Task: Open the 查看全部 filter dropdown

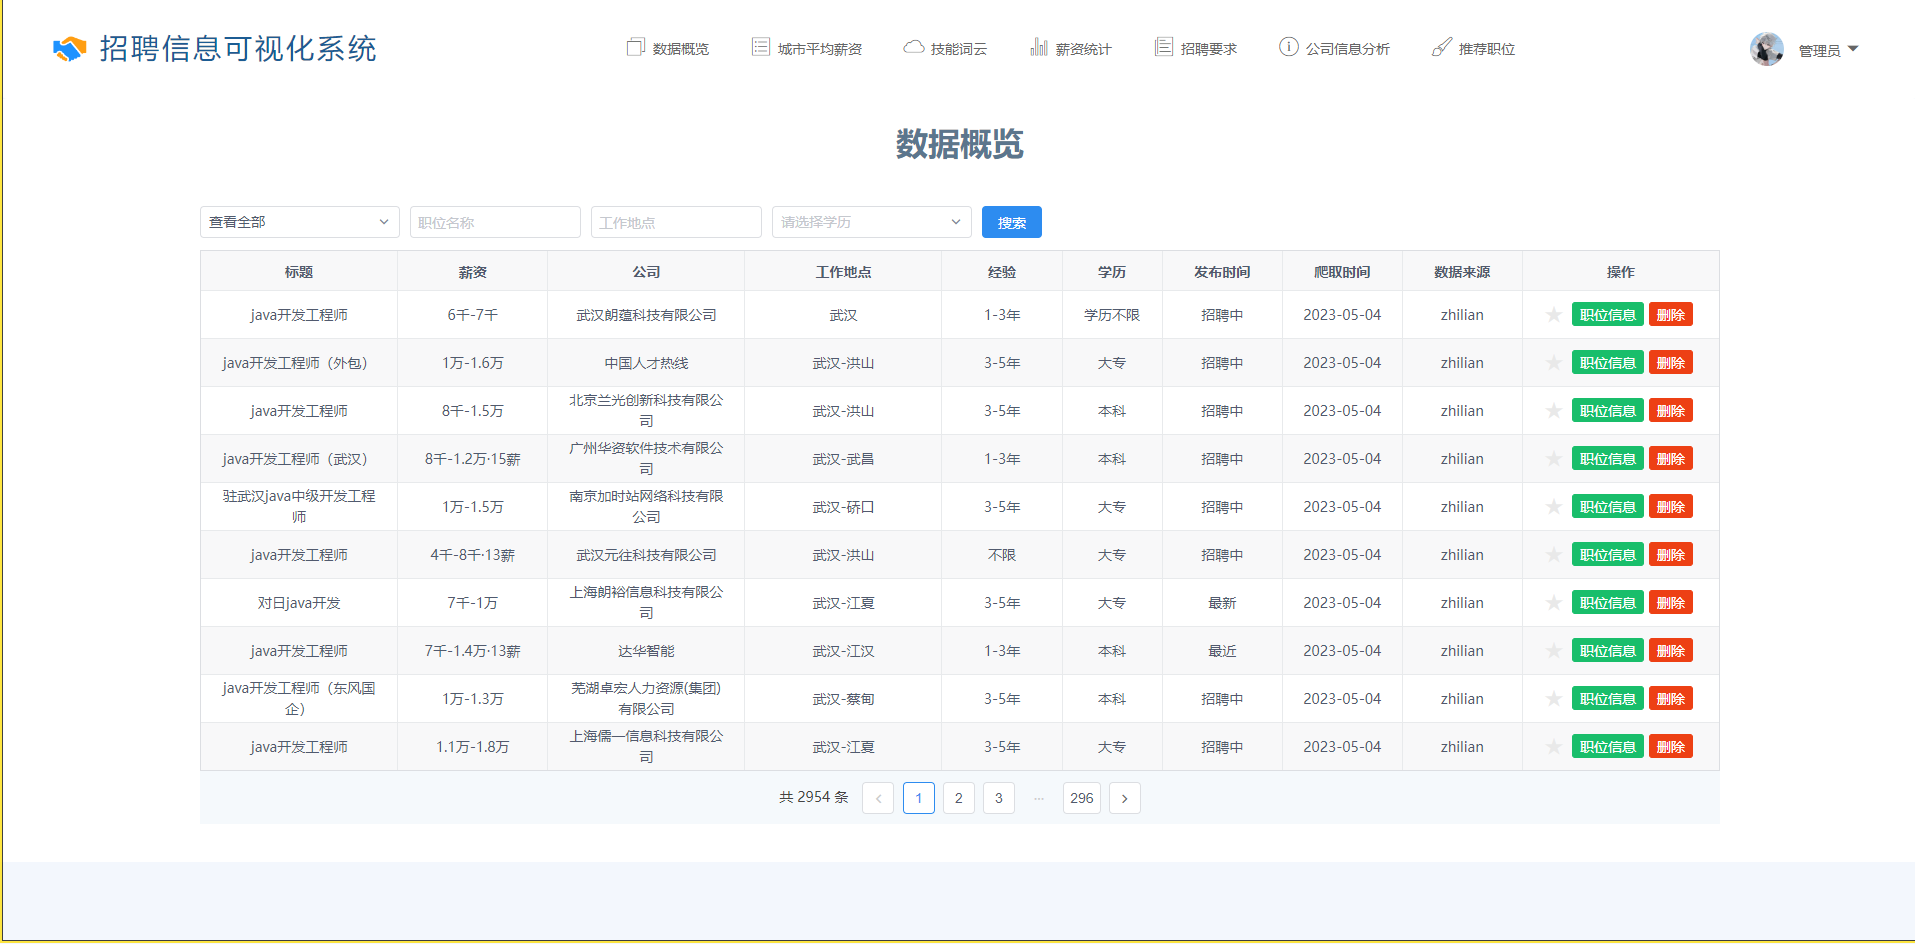Action: 300,222
